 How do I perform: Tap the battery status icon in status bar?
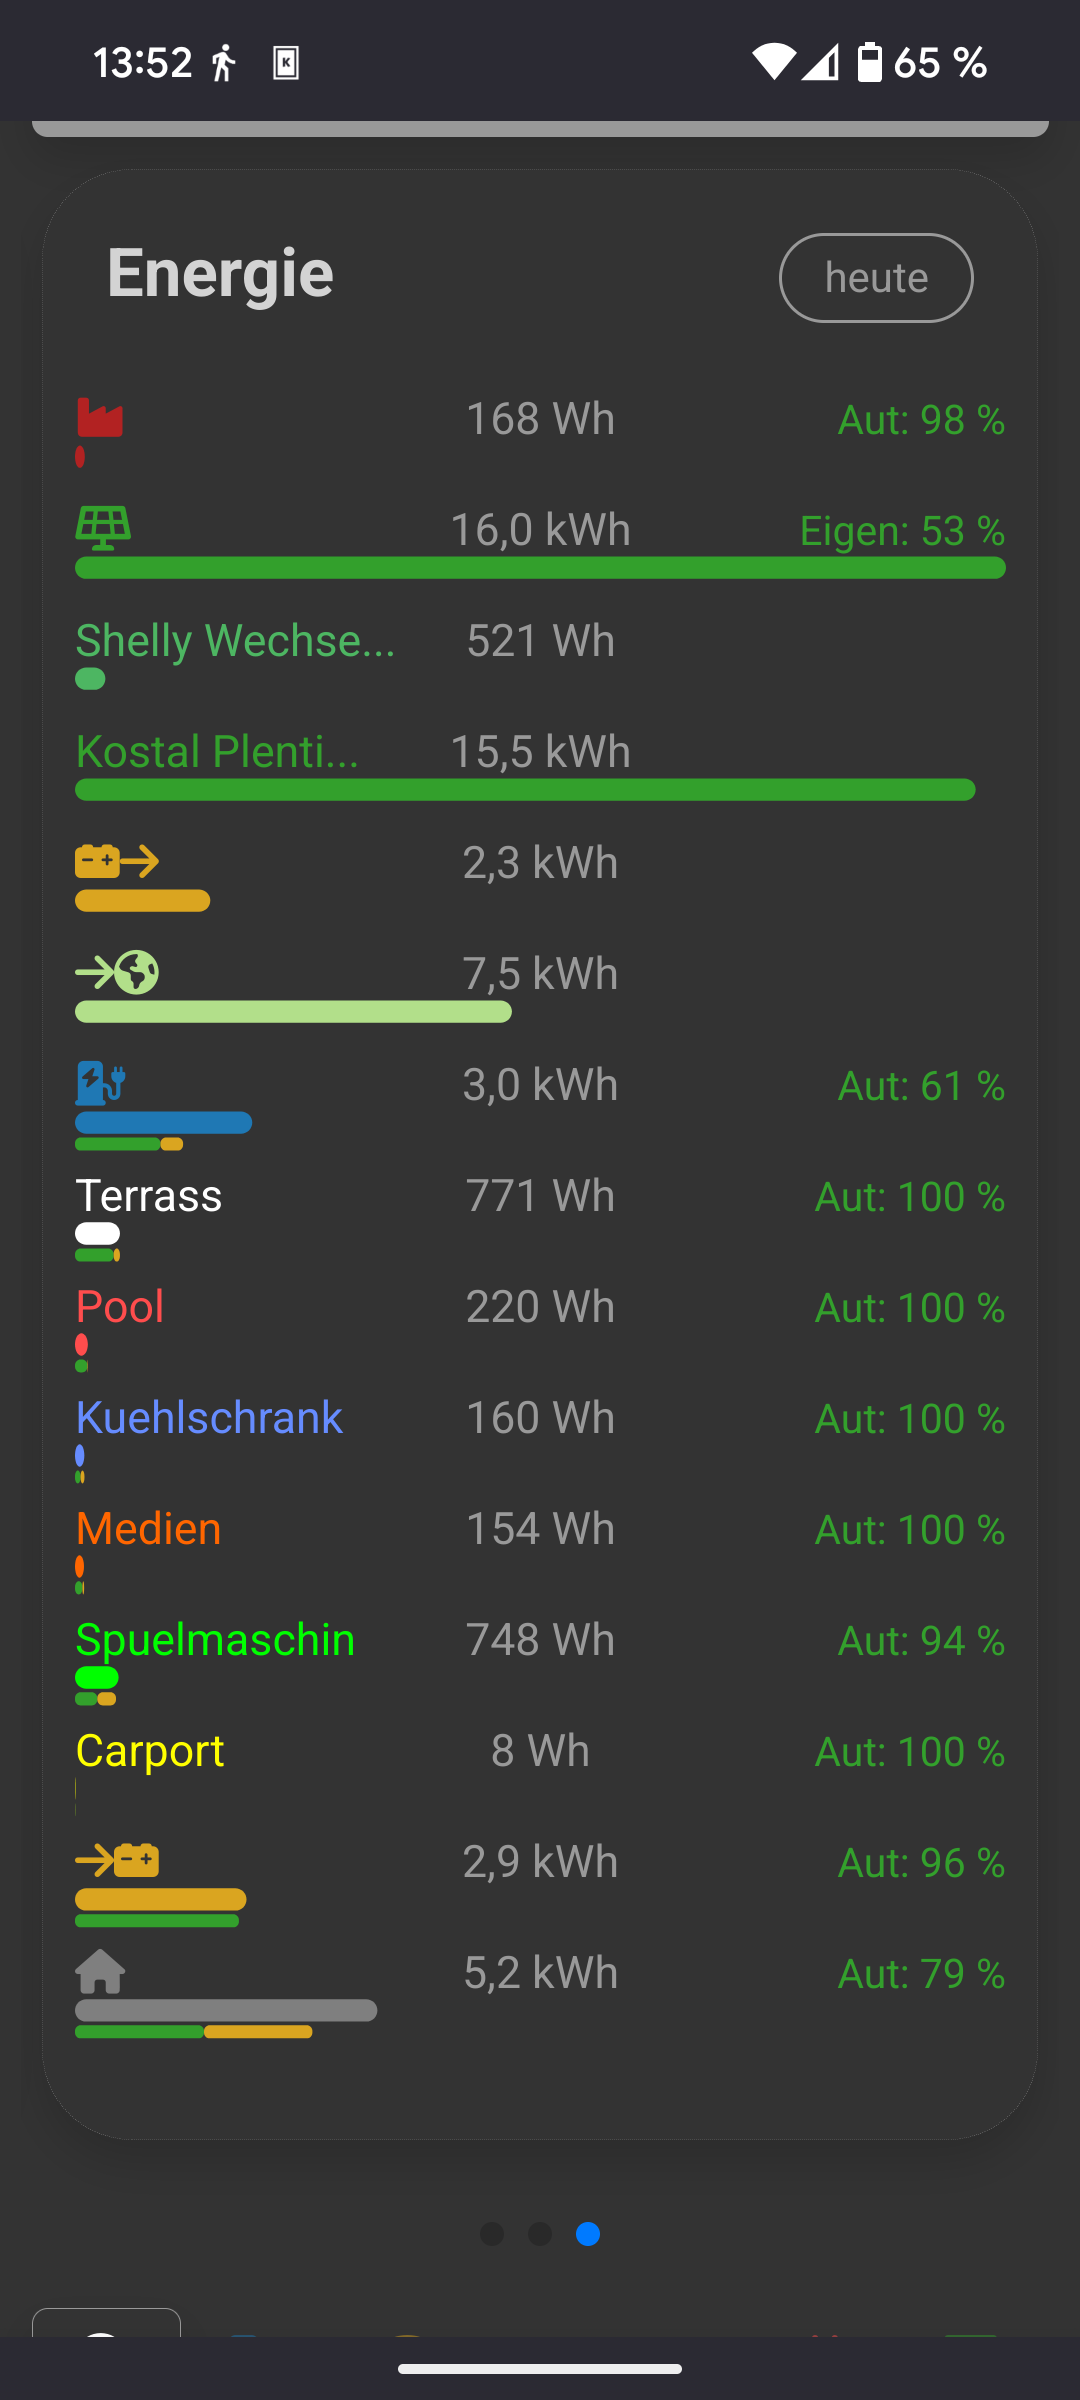(x=870, y=62)
